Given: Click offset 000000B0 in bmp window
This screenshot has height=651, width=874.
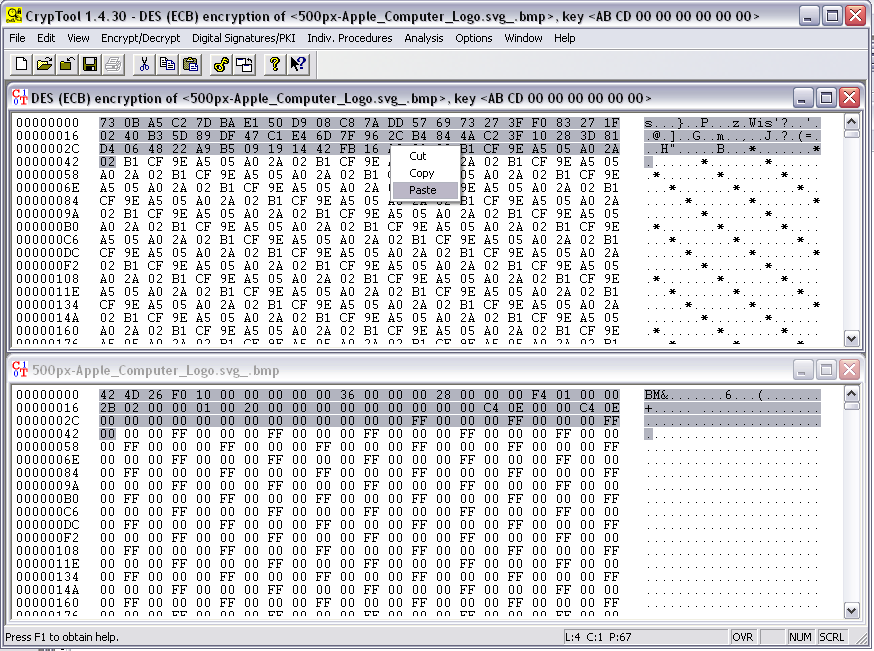Looking at the screenshot, I should pos(47,498).
